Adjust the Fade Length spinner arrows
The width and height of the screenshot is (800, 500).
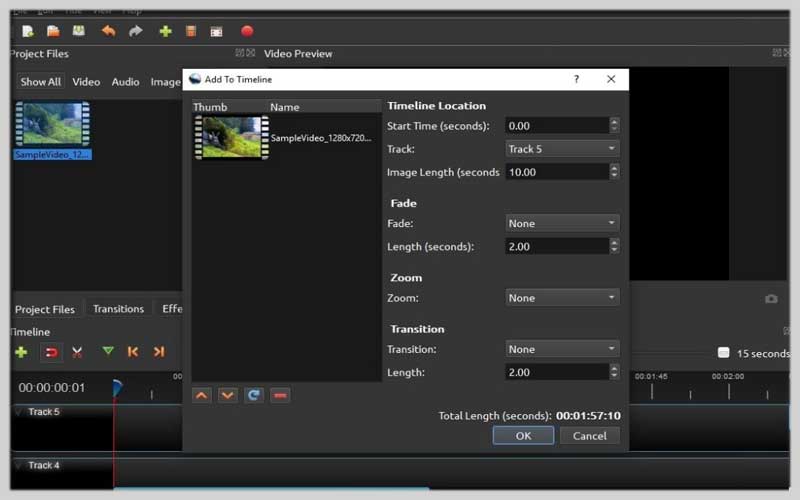coord(614,246)
